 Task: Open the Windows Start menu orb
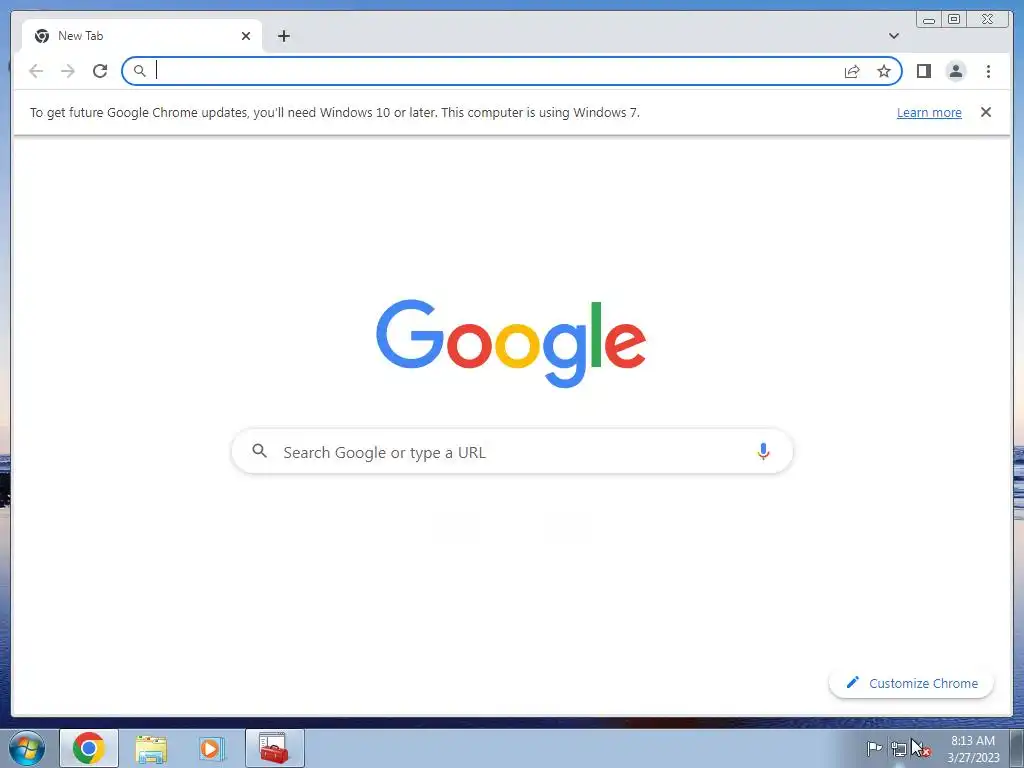point(27,748)
